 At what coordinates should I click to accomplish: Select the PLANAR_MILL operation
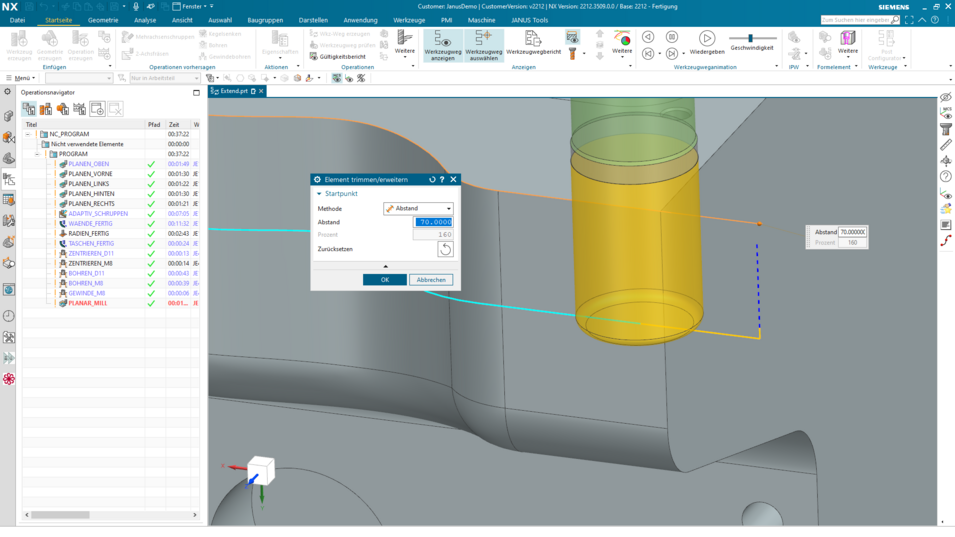click(x=87, y=303)
